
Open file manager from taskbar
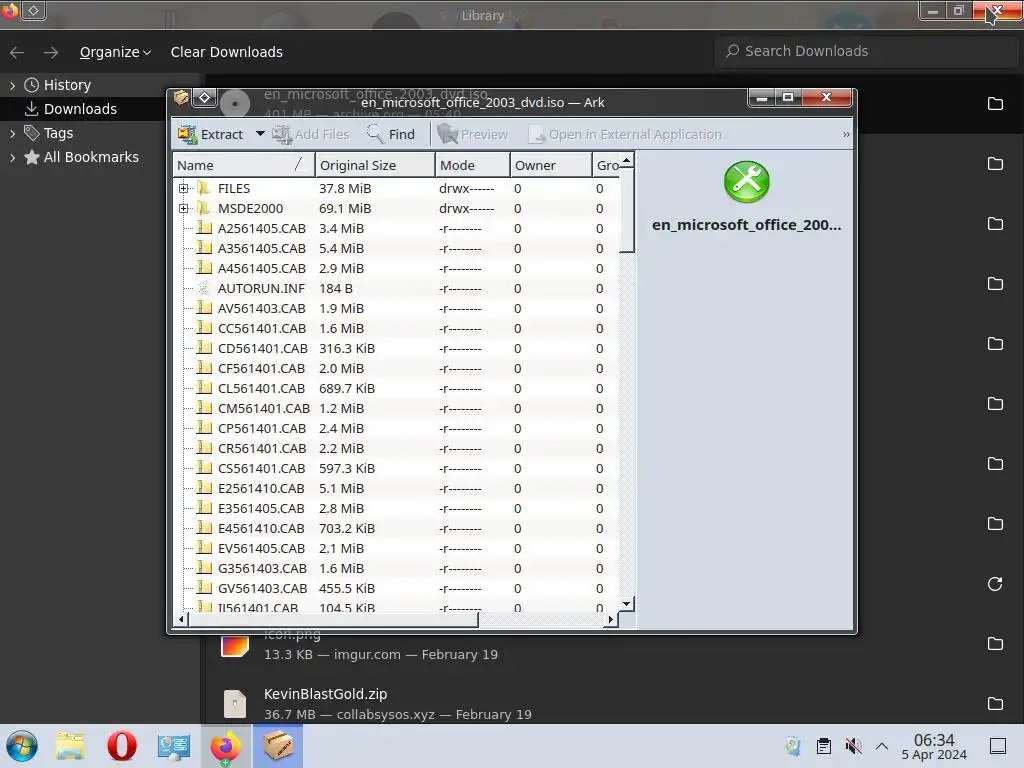(70, 746)
